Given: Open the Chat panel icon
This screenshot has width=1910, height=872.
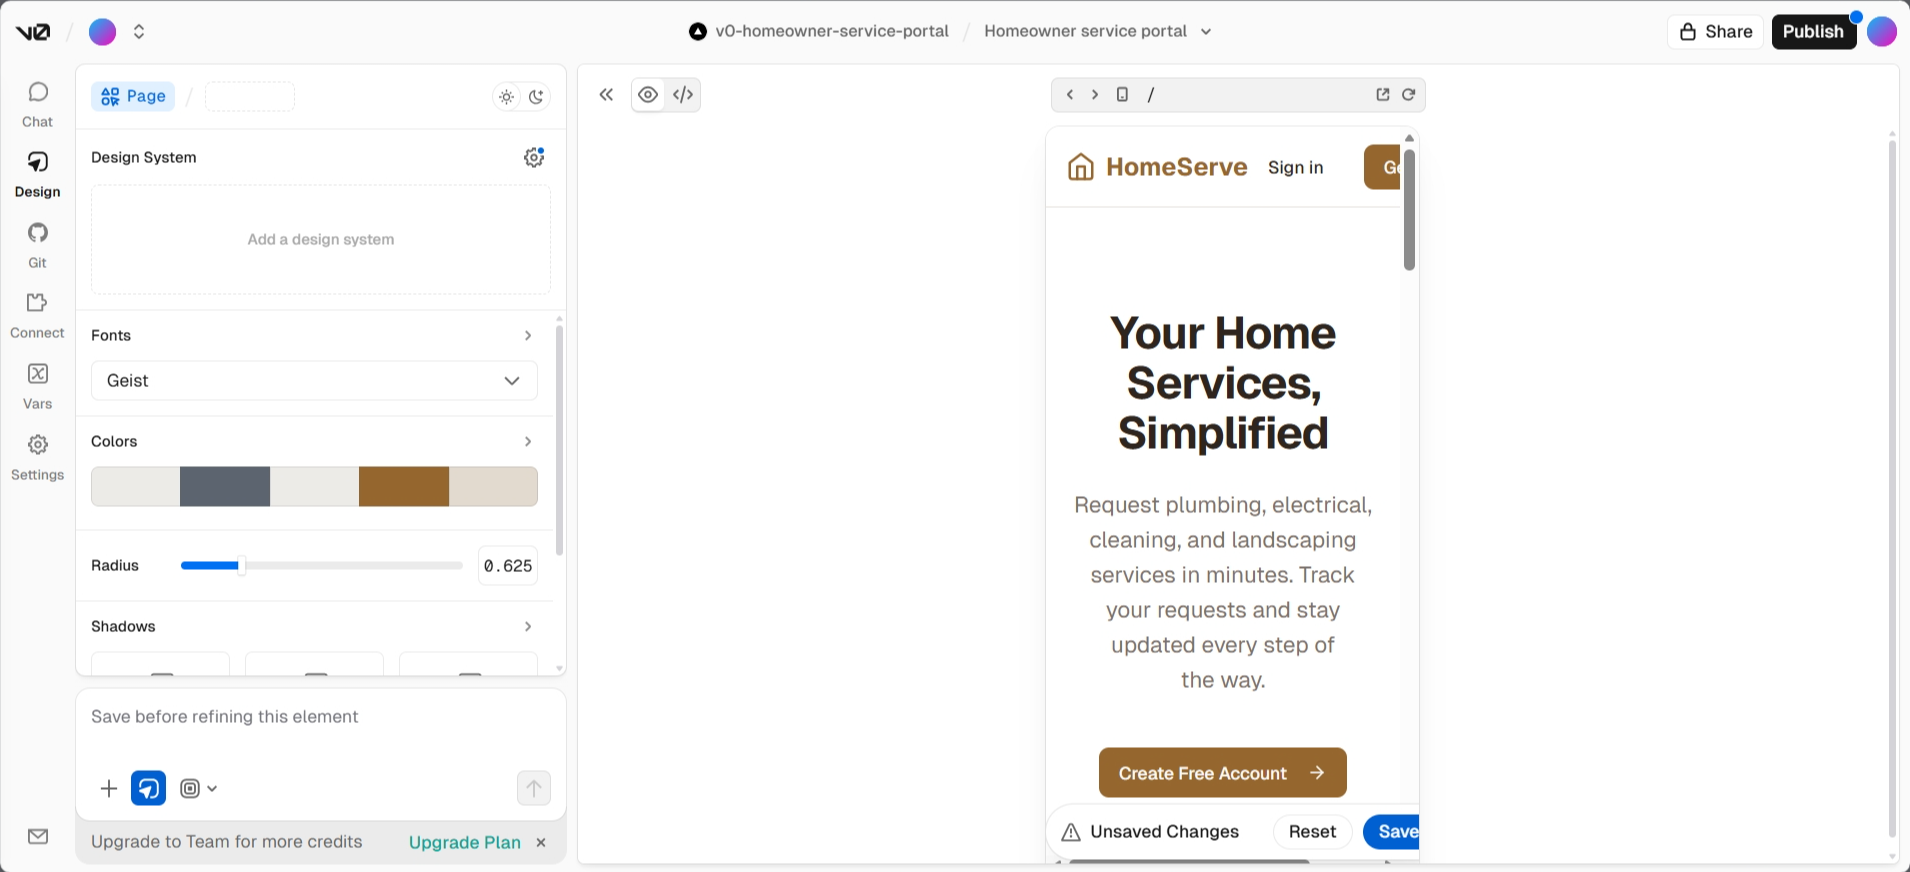Looking at the screenshot, I should pyautogui.click(x=38, y=93).
